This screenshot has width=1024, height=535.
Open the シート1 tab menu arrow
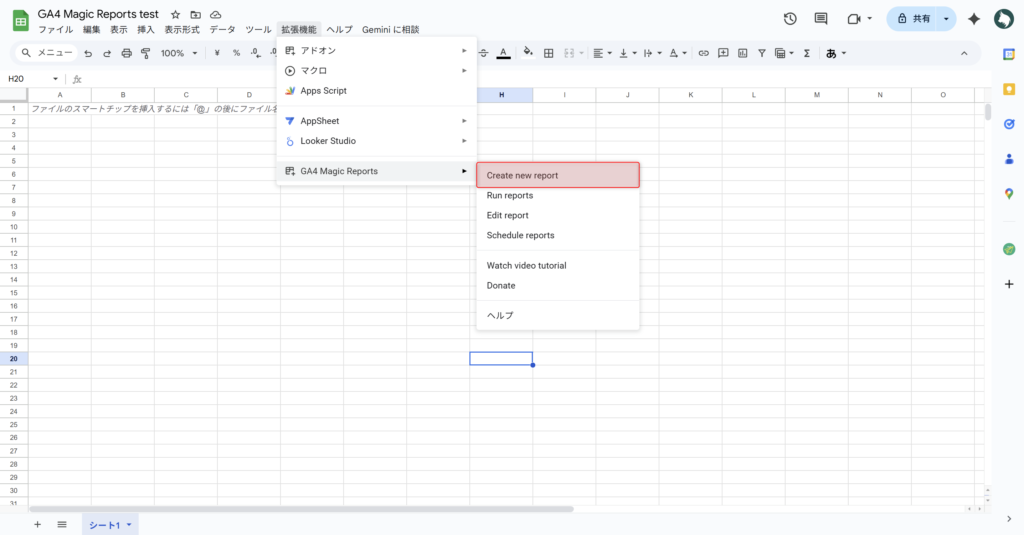(129, 525)
